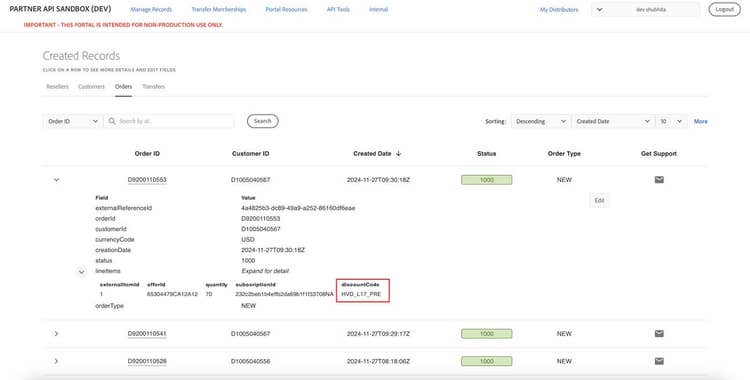Open order ID link D9200110553

pyautogui.click(x=147, y=180)
